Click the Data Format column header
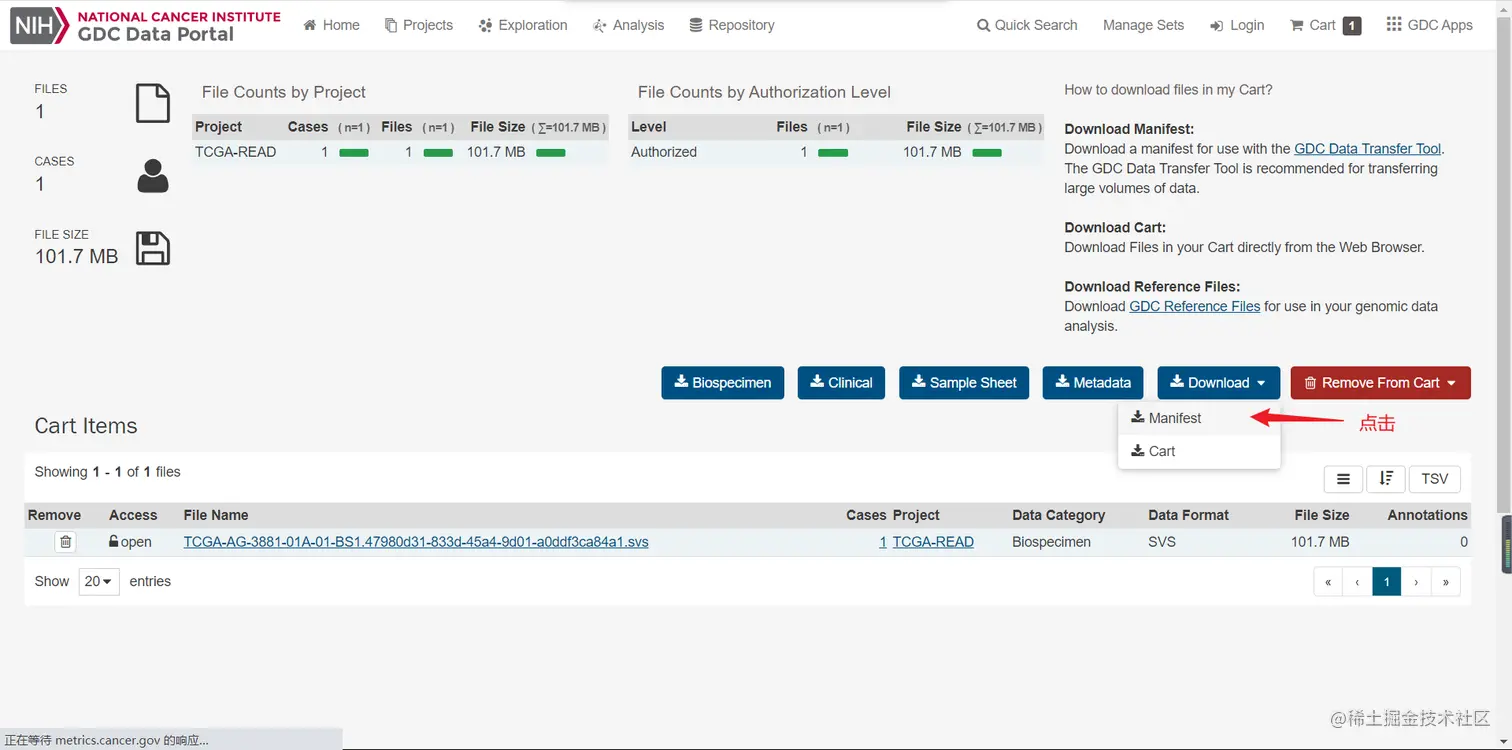 [1188, 515]
